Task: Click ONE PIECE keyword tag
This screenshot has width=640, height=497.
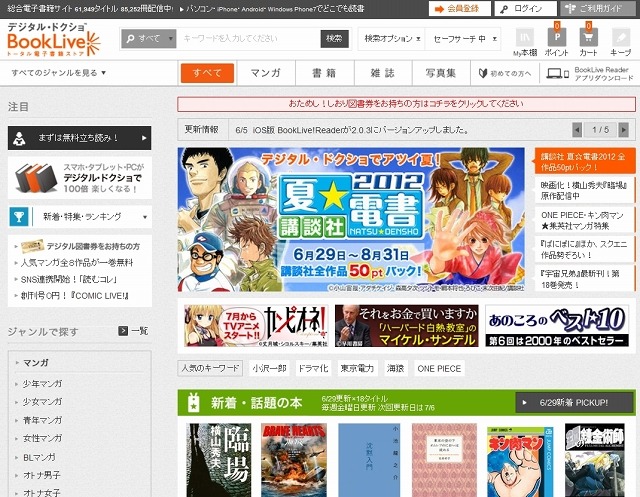Action: pyautogui.click(x=439, y=368)
